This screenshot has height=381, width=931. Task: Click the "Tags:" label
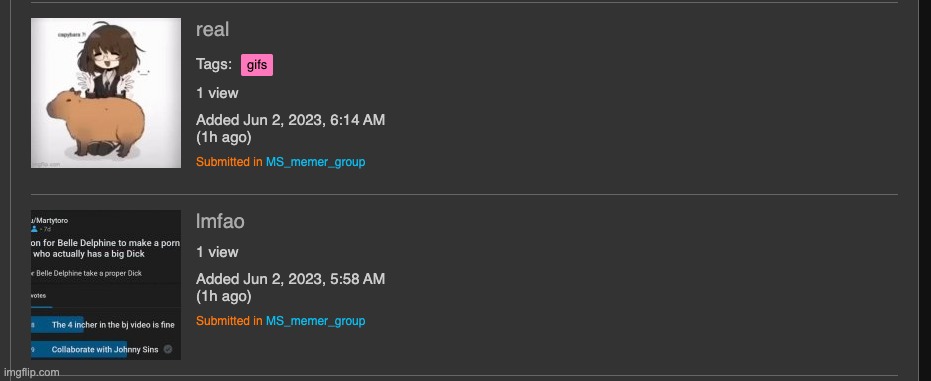214,64
